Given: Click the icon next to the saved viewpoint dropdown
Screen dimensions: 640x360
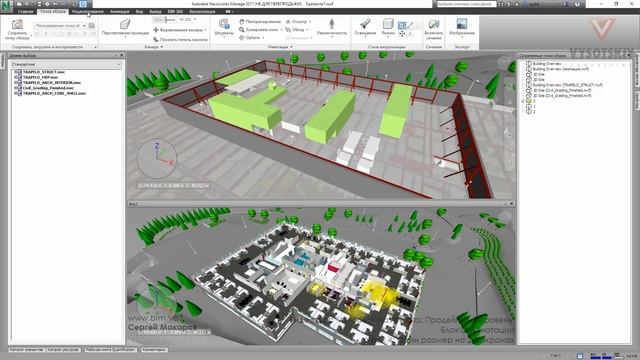Looking at the screenshot, I should pos(92,25).
